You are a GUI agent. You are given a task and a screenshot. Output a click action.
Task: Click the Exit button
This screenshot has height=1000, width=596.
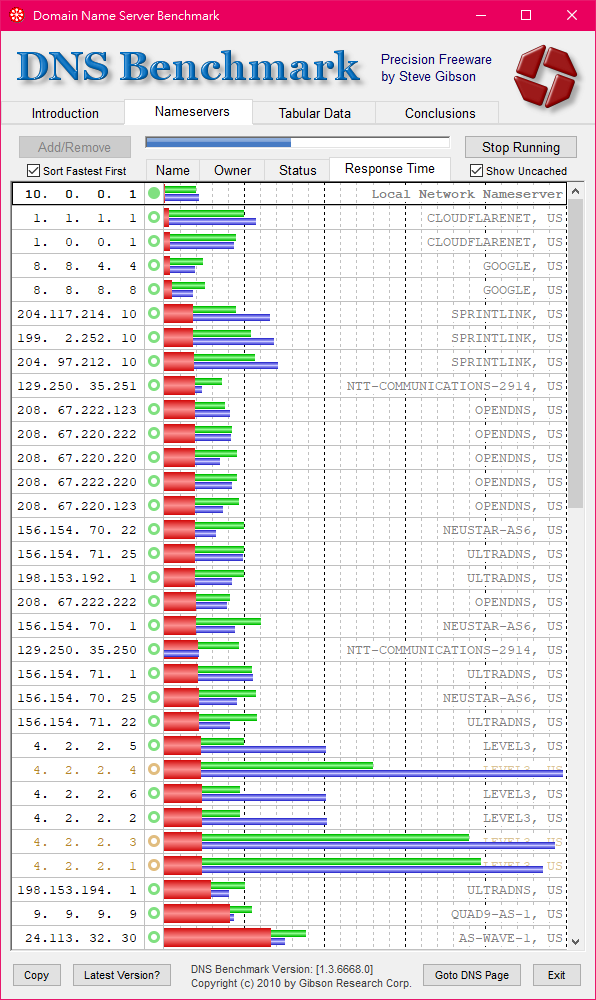point(556,975)
